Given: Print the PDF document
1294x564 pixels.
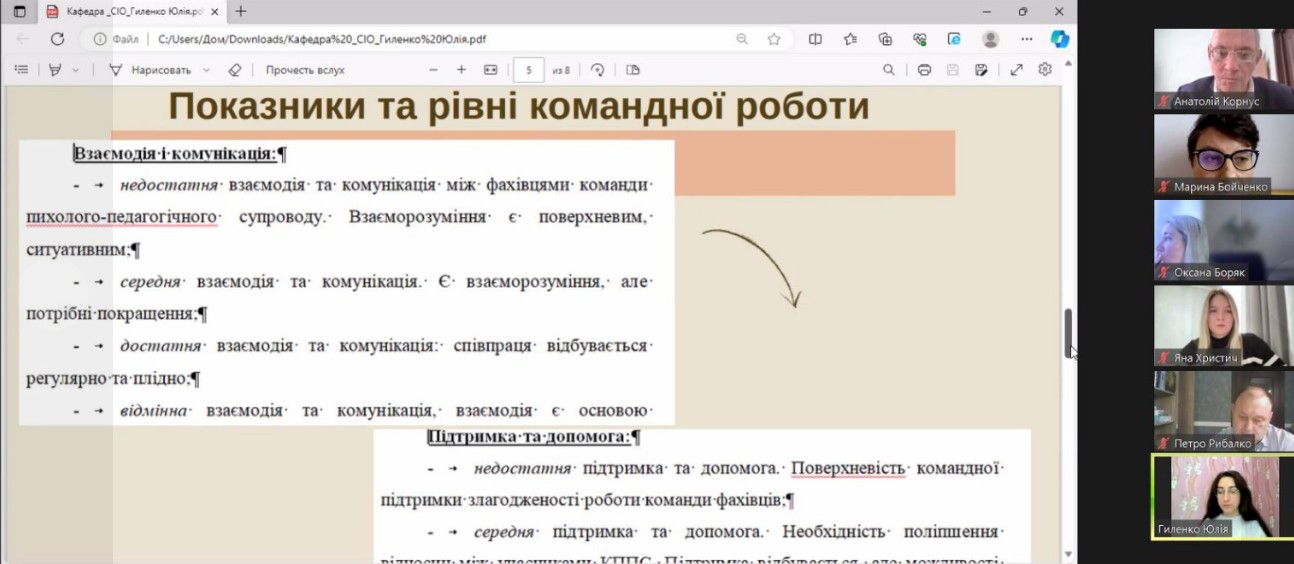Looking at the screenshot, I should click(x=924, y=70).
